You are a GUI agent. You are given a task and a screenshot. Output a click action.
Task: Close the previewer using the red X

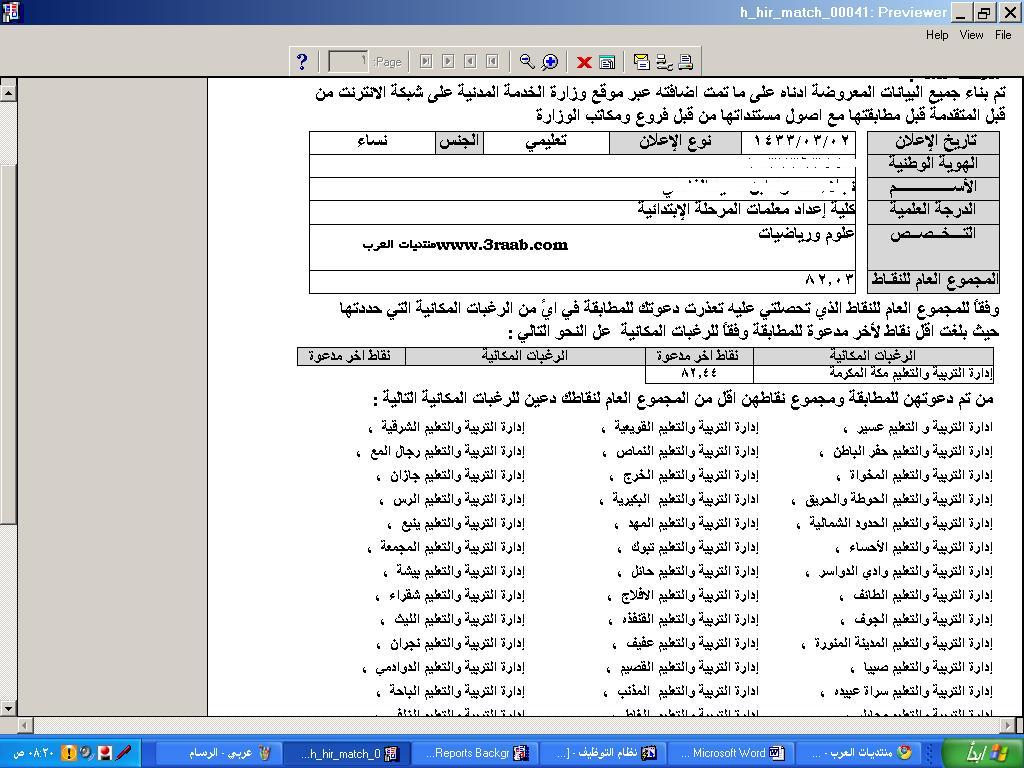[584, 62]
